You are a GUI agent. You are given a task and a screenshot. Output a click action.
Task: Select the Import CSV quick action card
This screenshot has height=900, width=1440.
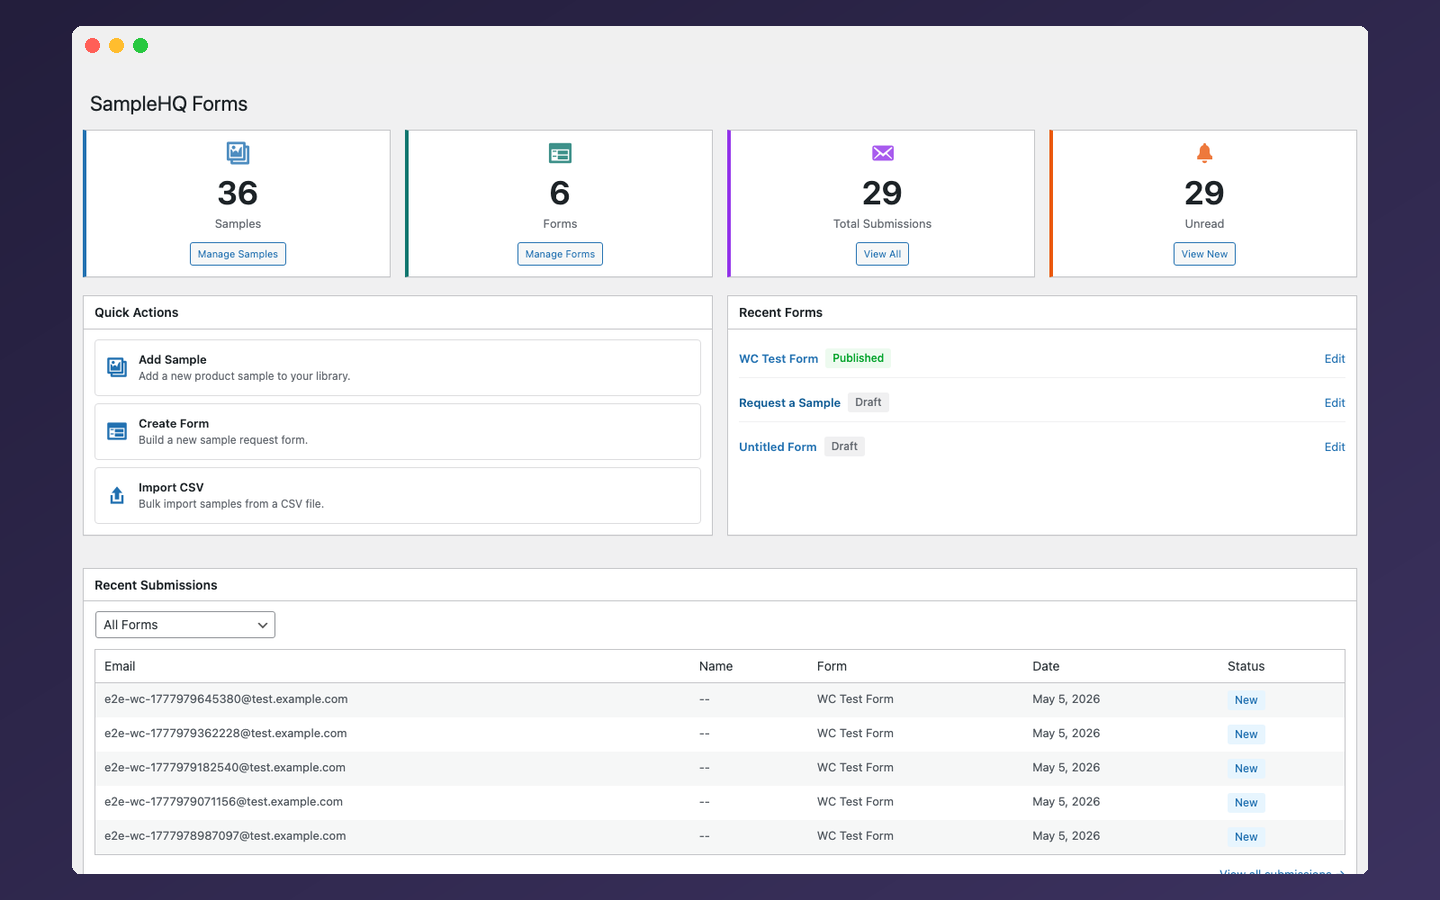398,496
